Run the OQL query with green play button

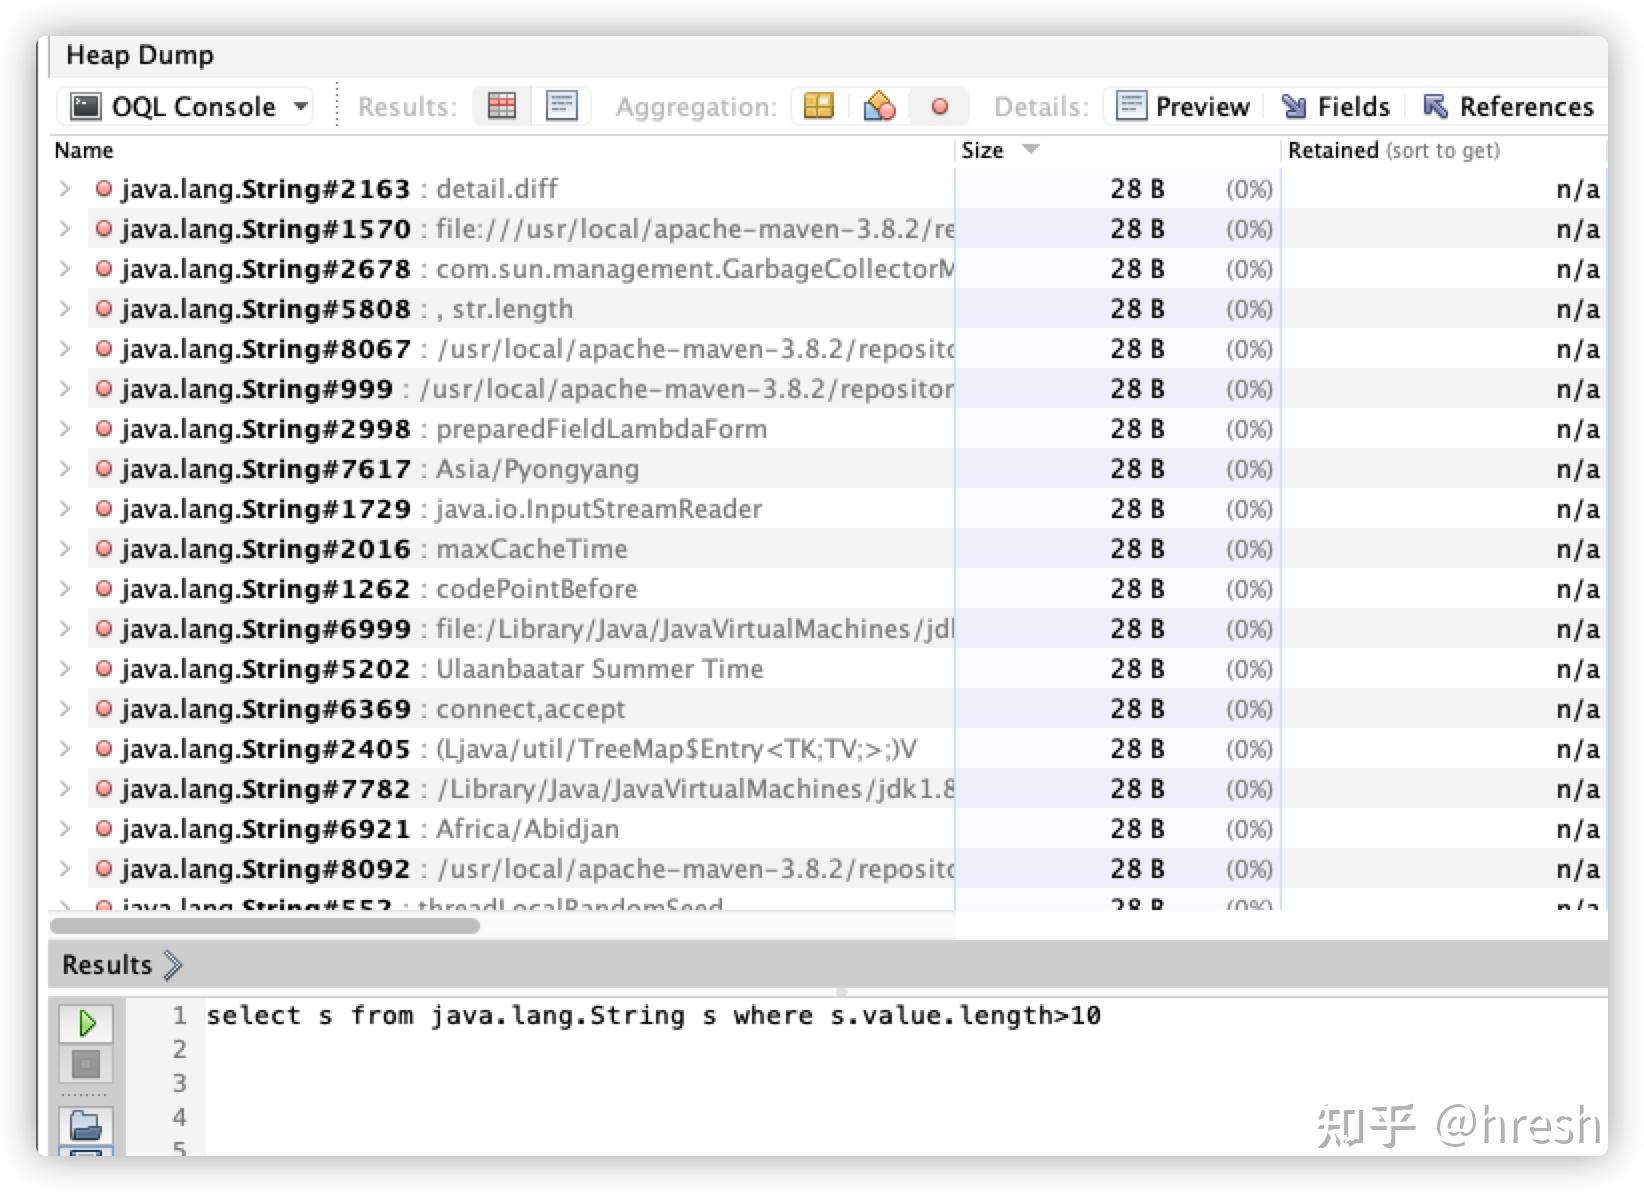pyautogui.click(x=87, y=1023)
